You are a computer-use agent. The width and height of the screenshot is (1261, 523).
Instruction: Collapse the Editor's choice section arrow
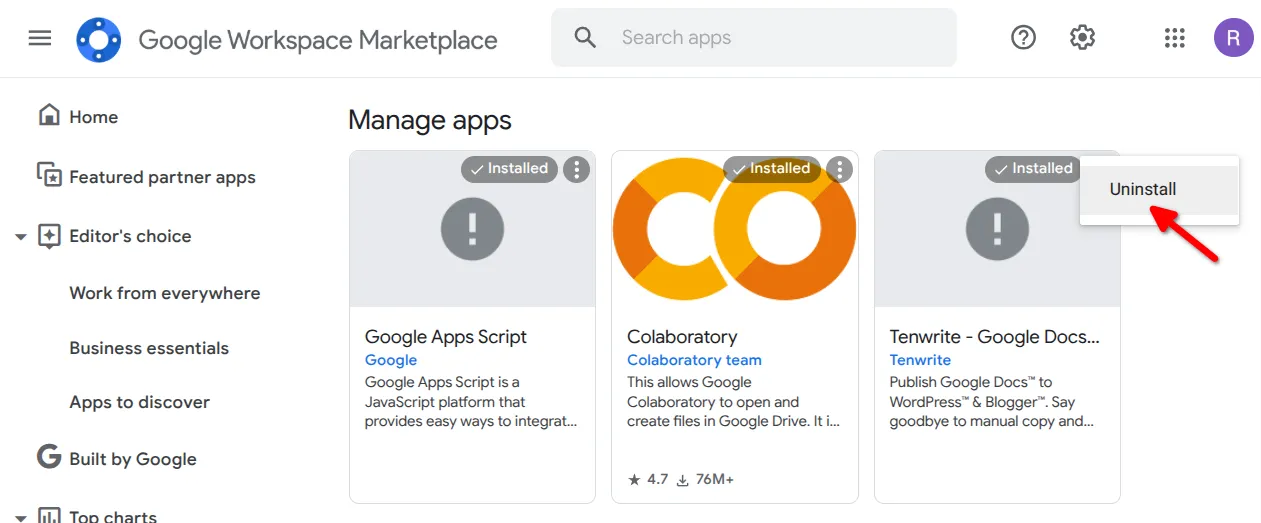point(20,237)
